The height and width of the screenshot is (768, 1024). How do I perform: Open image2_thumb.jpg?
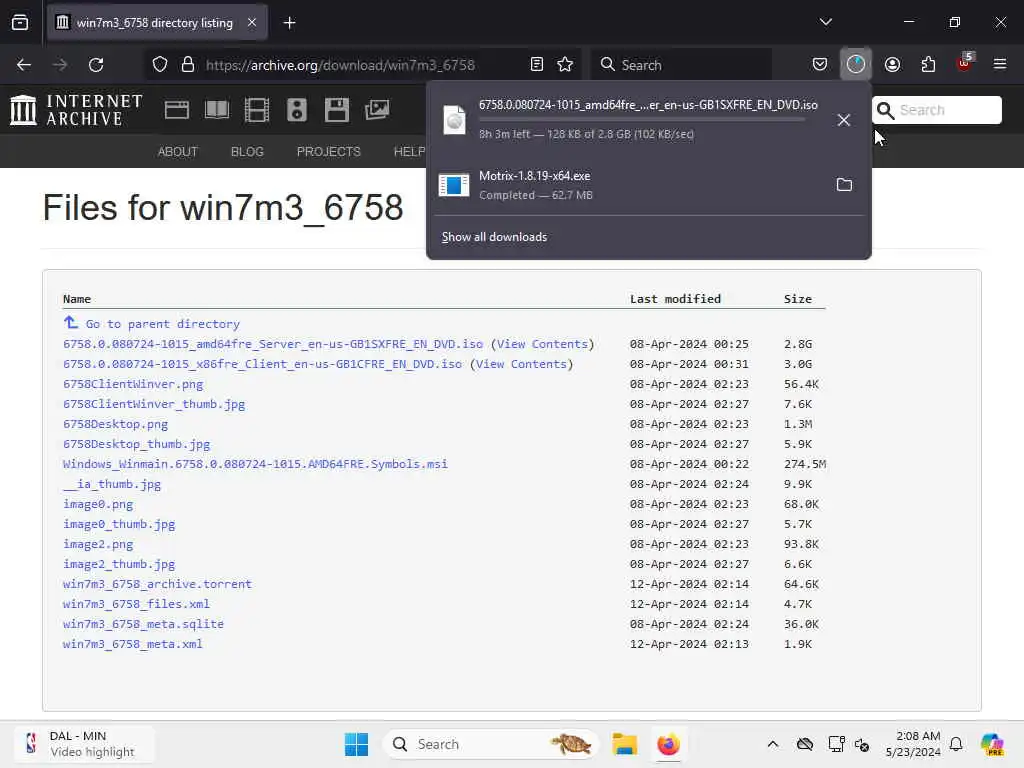point(119,564)
